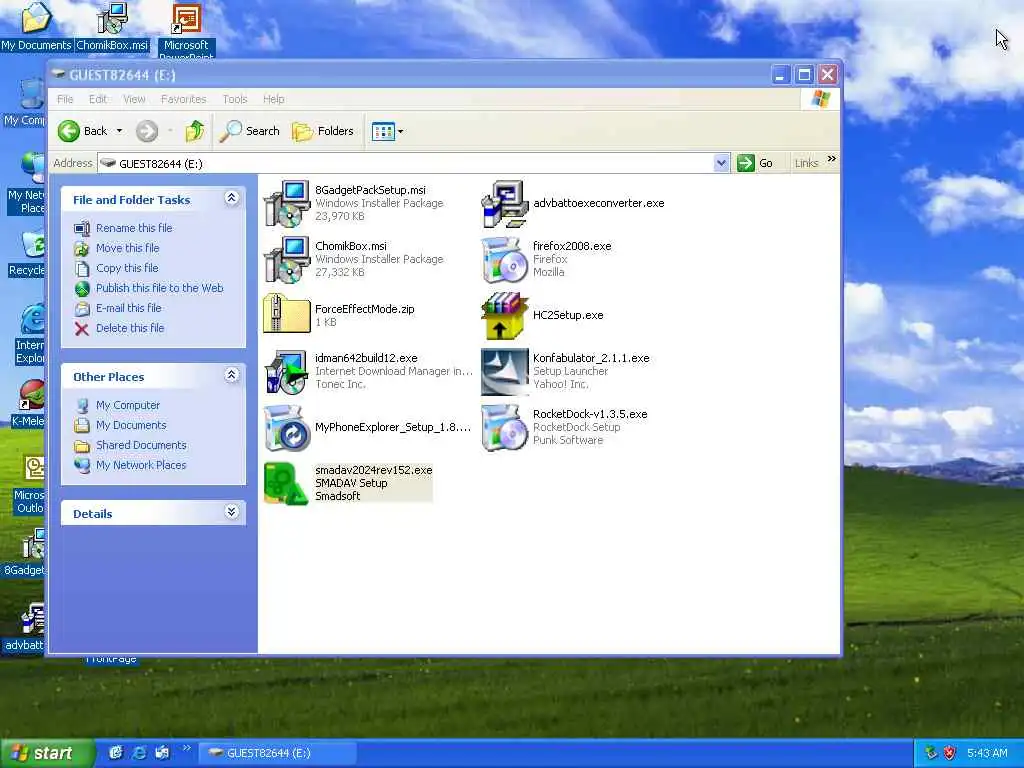This screenshot has width=1024, height=768.
Task: Collapse the File and Folder Tasks panel
Action: (x=231, y=198)
